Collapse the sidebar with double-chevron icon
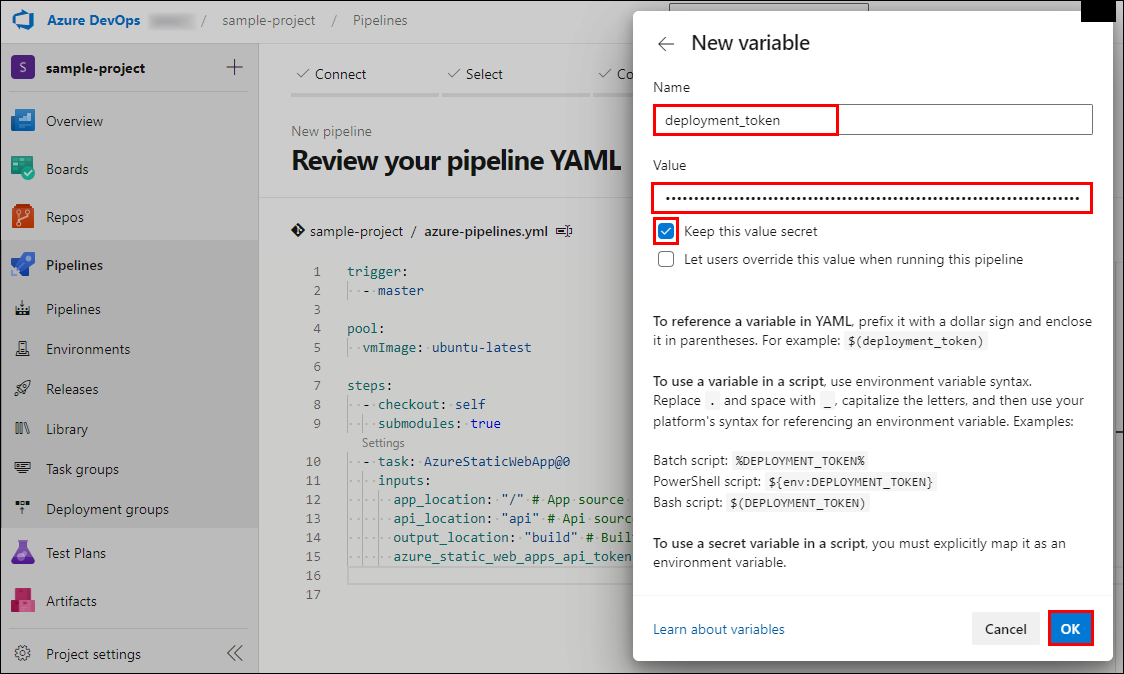The height and width of the screenshot is (674, 1124). pos(235,653)
